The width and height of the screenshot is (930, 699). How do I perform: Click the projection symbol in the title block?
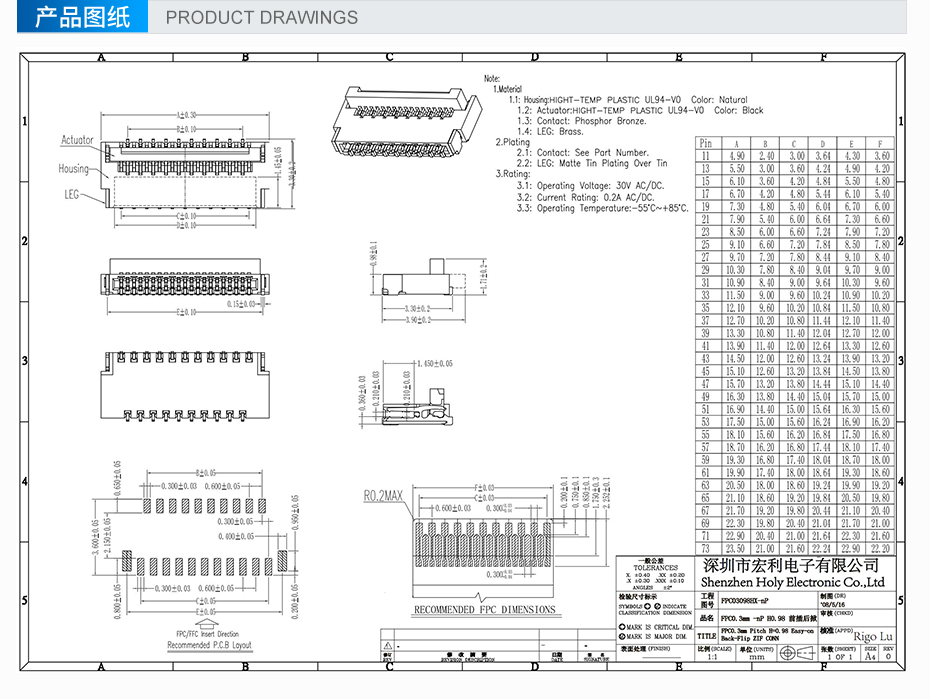[x=790, y=655]
